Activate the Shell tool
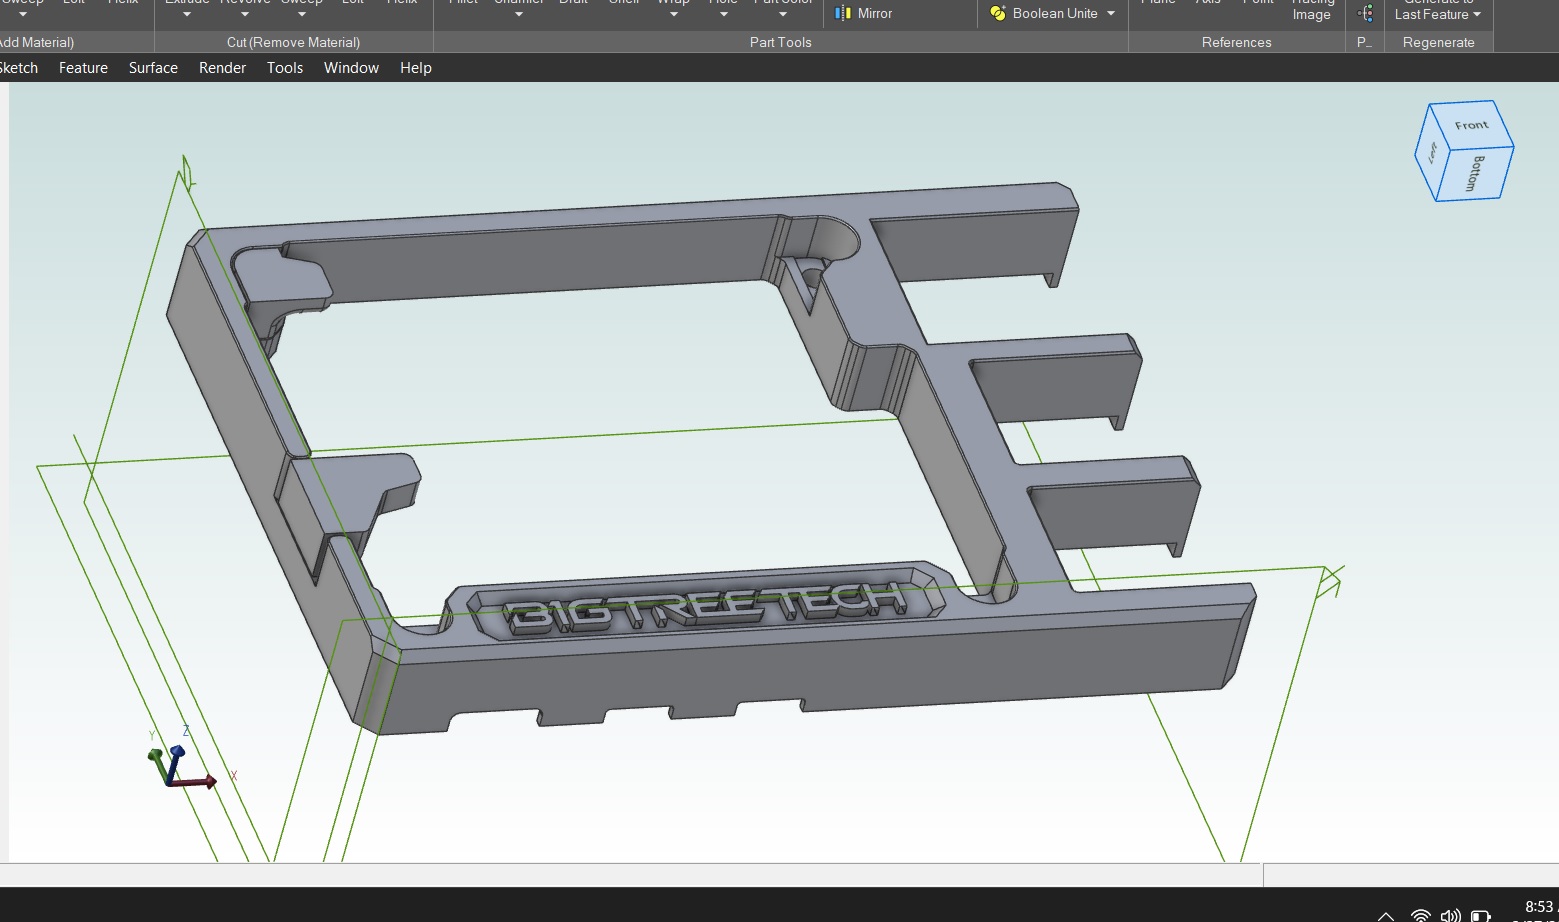 pos(624,5)
